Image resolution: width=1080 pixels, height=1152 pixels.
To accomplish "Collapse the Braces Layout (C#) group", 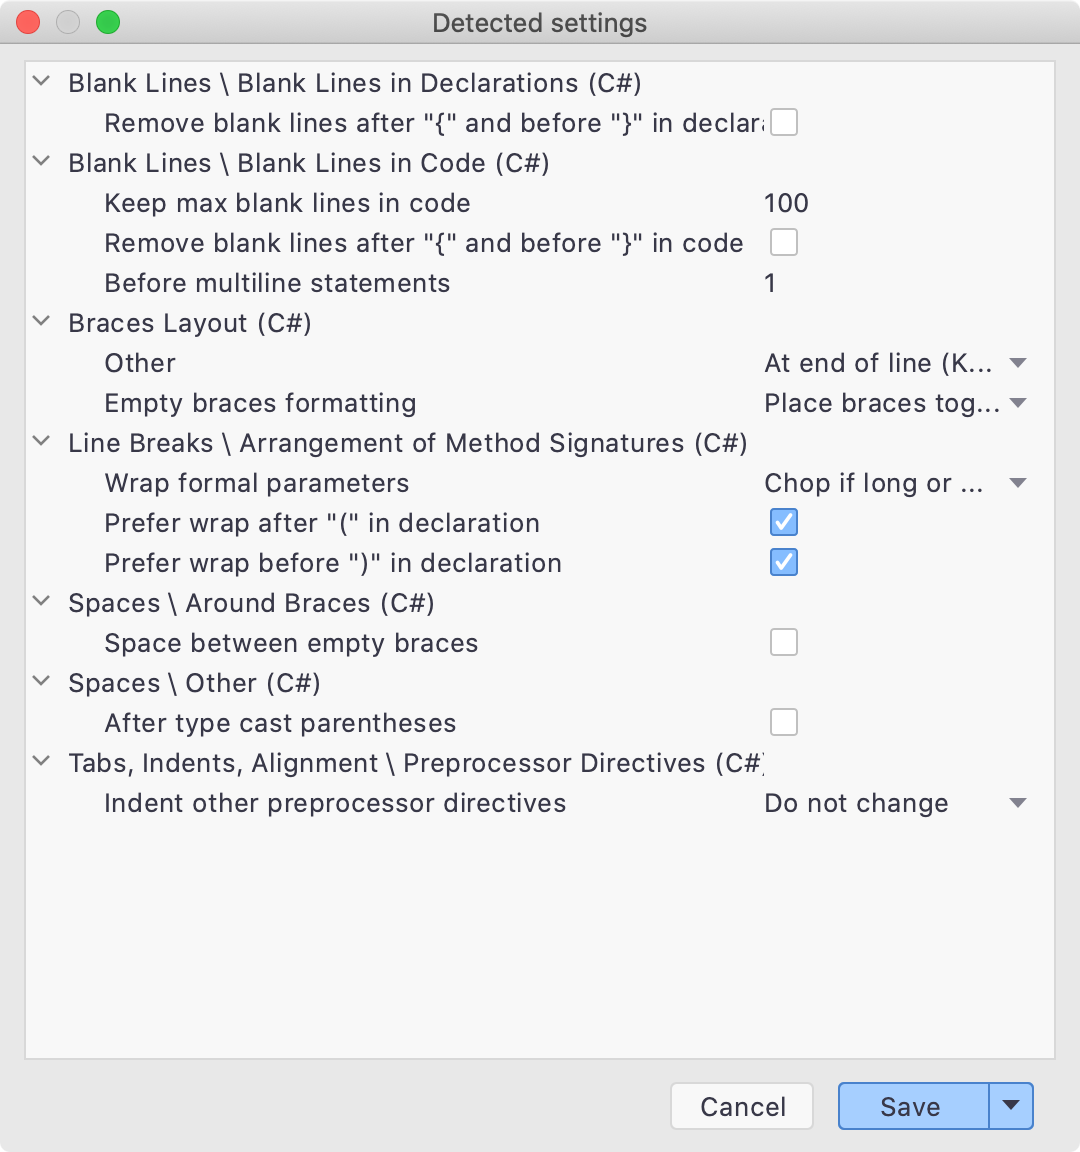I will [42, 322].
